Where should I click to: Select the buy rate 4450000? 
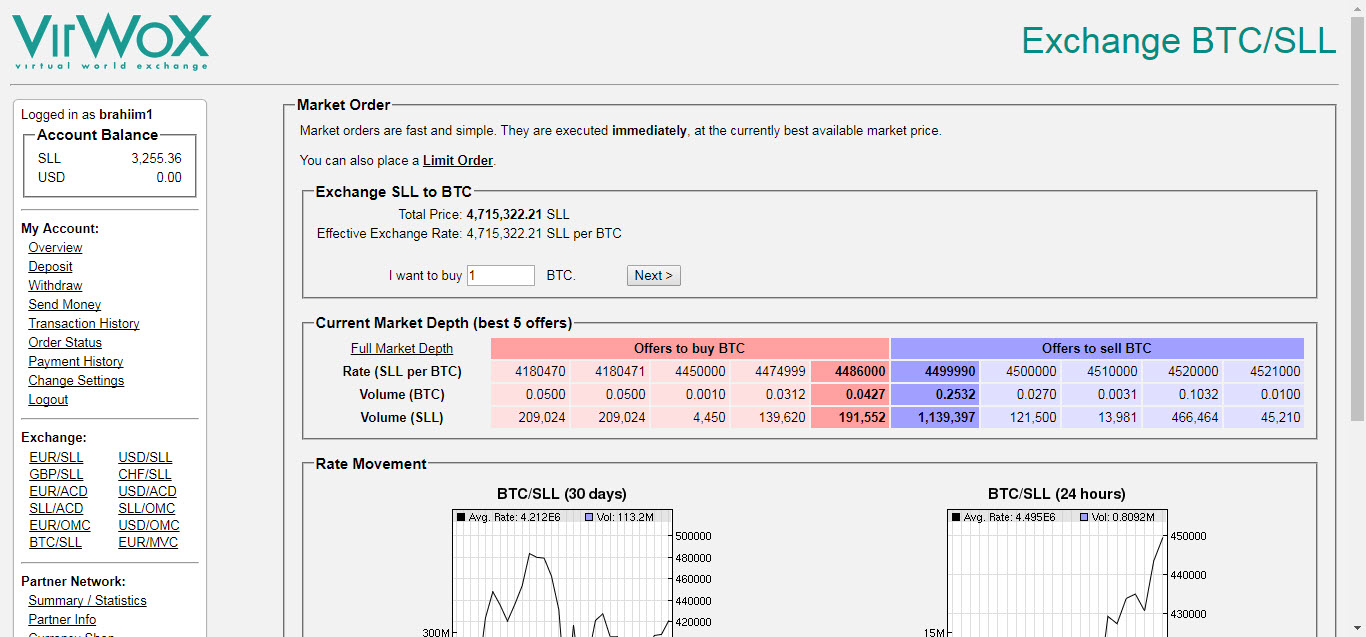point(691,372)
